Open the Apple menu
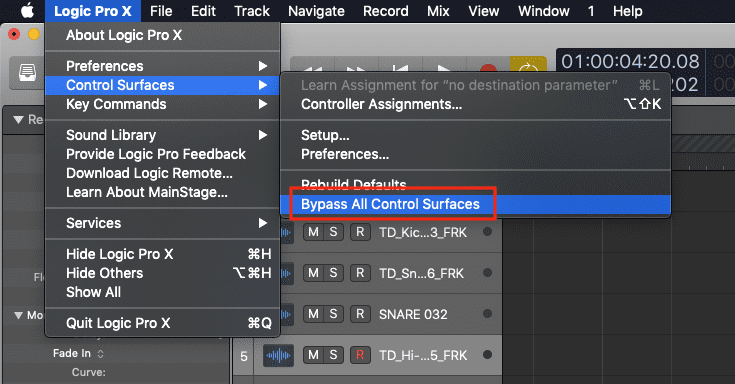This screenshot has height=384, width=735. coord(27,11)
